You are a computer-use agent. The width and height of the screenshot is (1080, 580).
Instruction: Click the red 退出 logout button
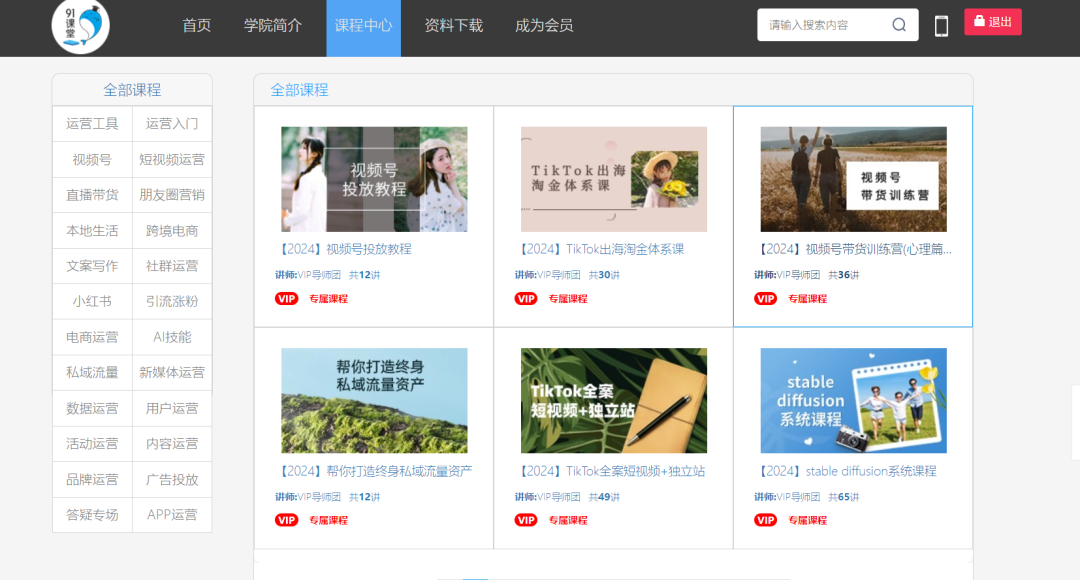pyautogui.click(x=993, y=22)
